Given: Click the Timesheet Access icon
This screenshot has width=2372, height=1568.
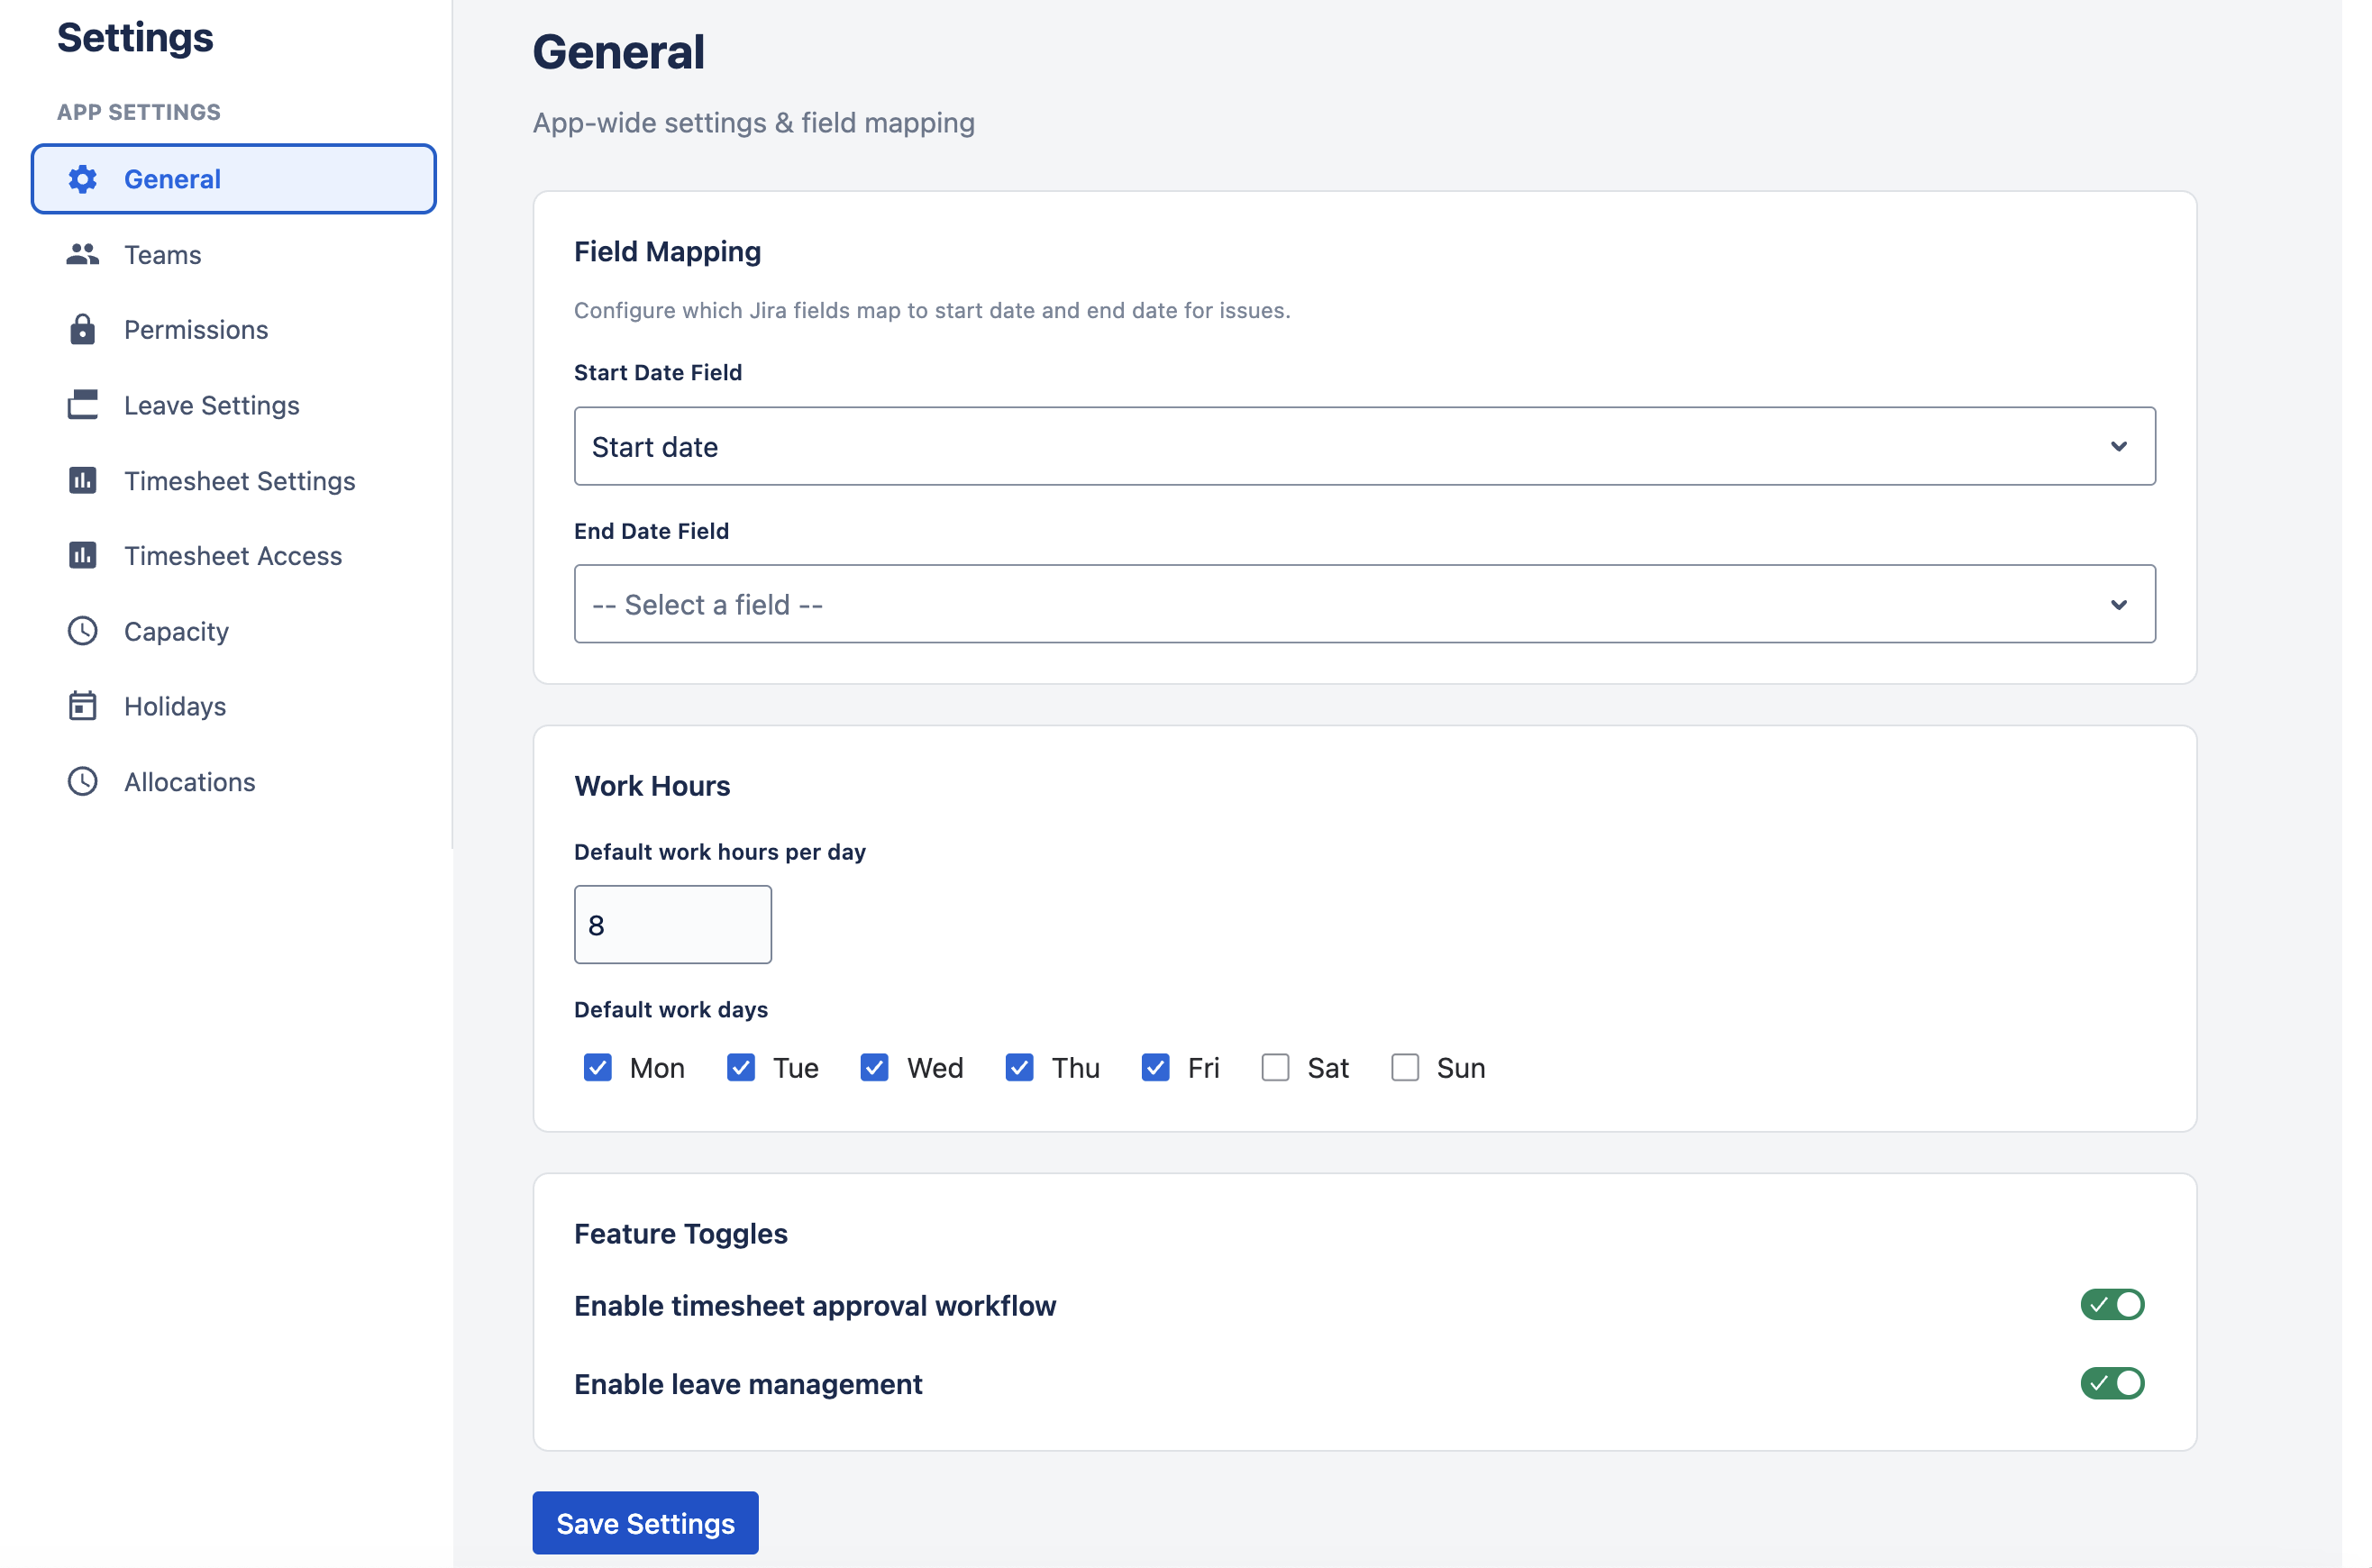Looking at the screenshot, I should click(83, 555).
